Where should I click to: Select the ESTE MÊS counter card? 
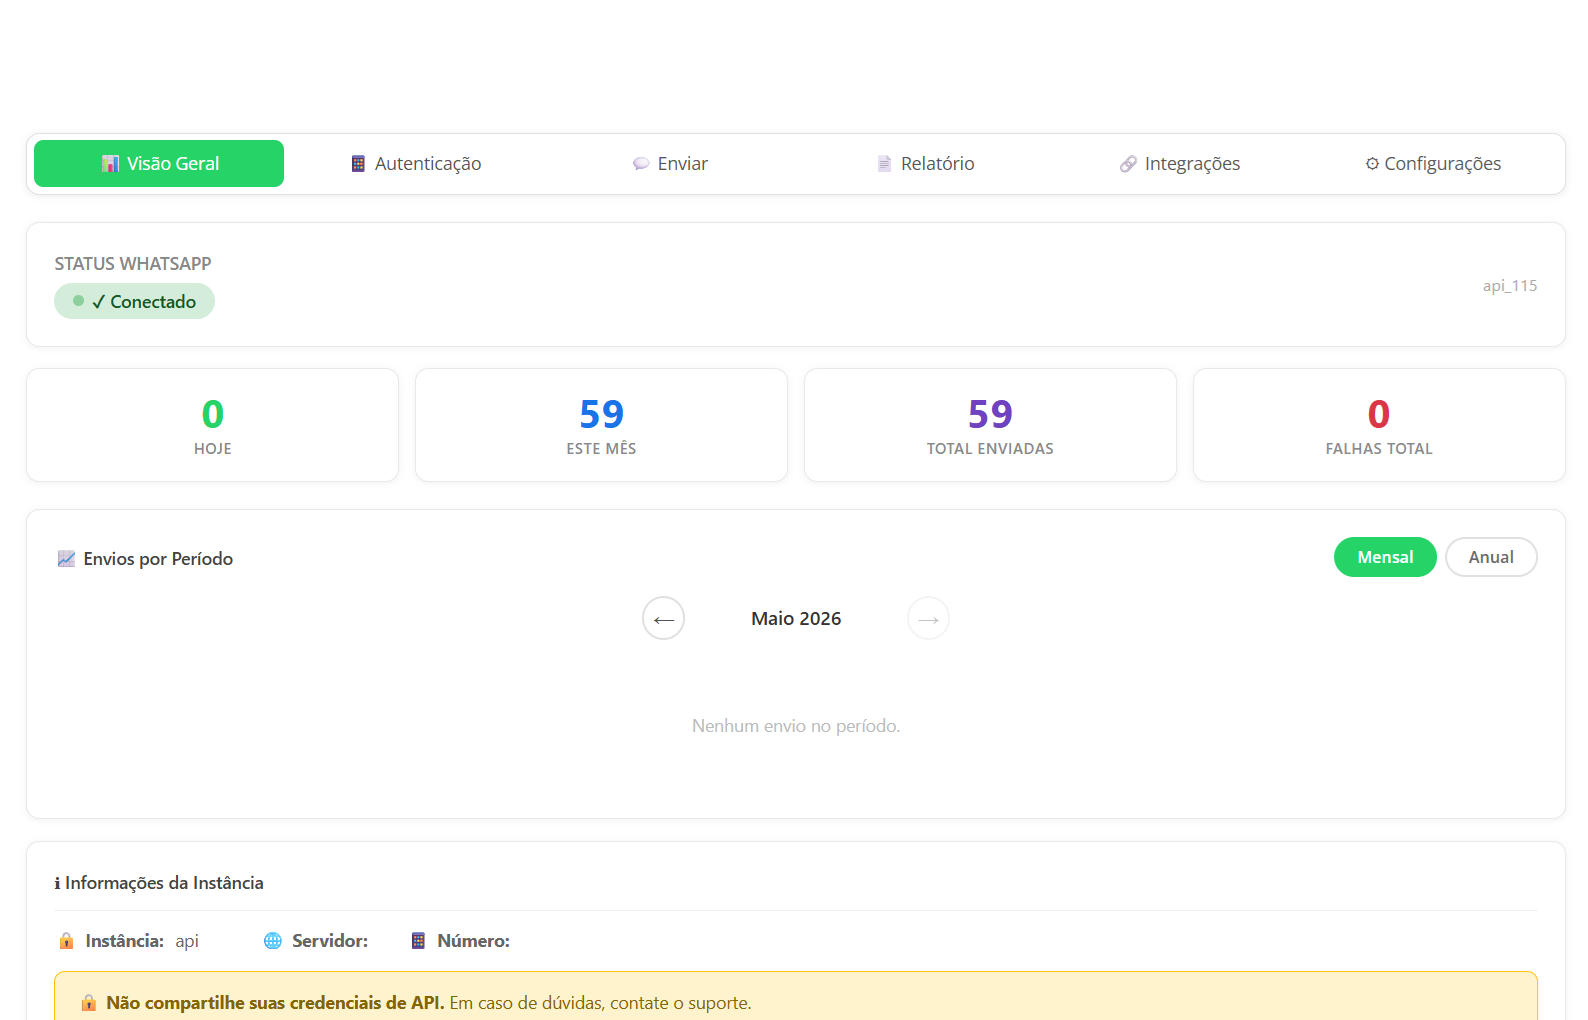pos(601,425)
